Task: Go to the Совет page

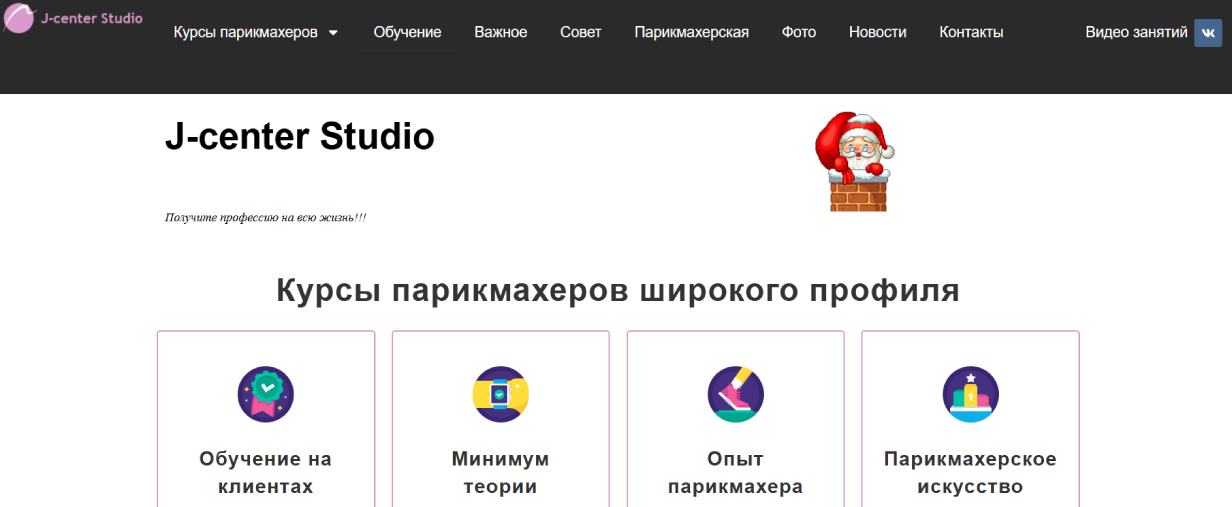Action: [x=581, y=32]
